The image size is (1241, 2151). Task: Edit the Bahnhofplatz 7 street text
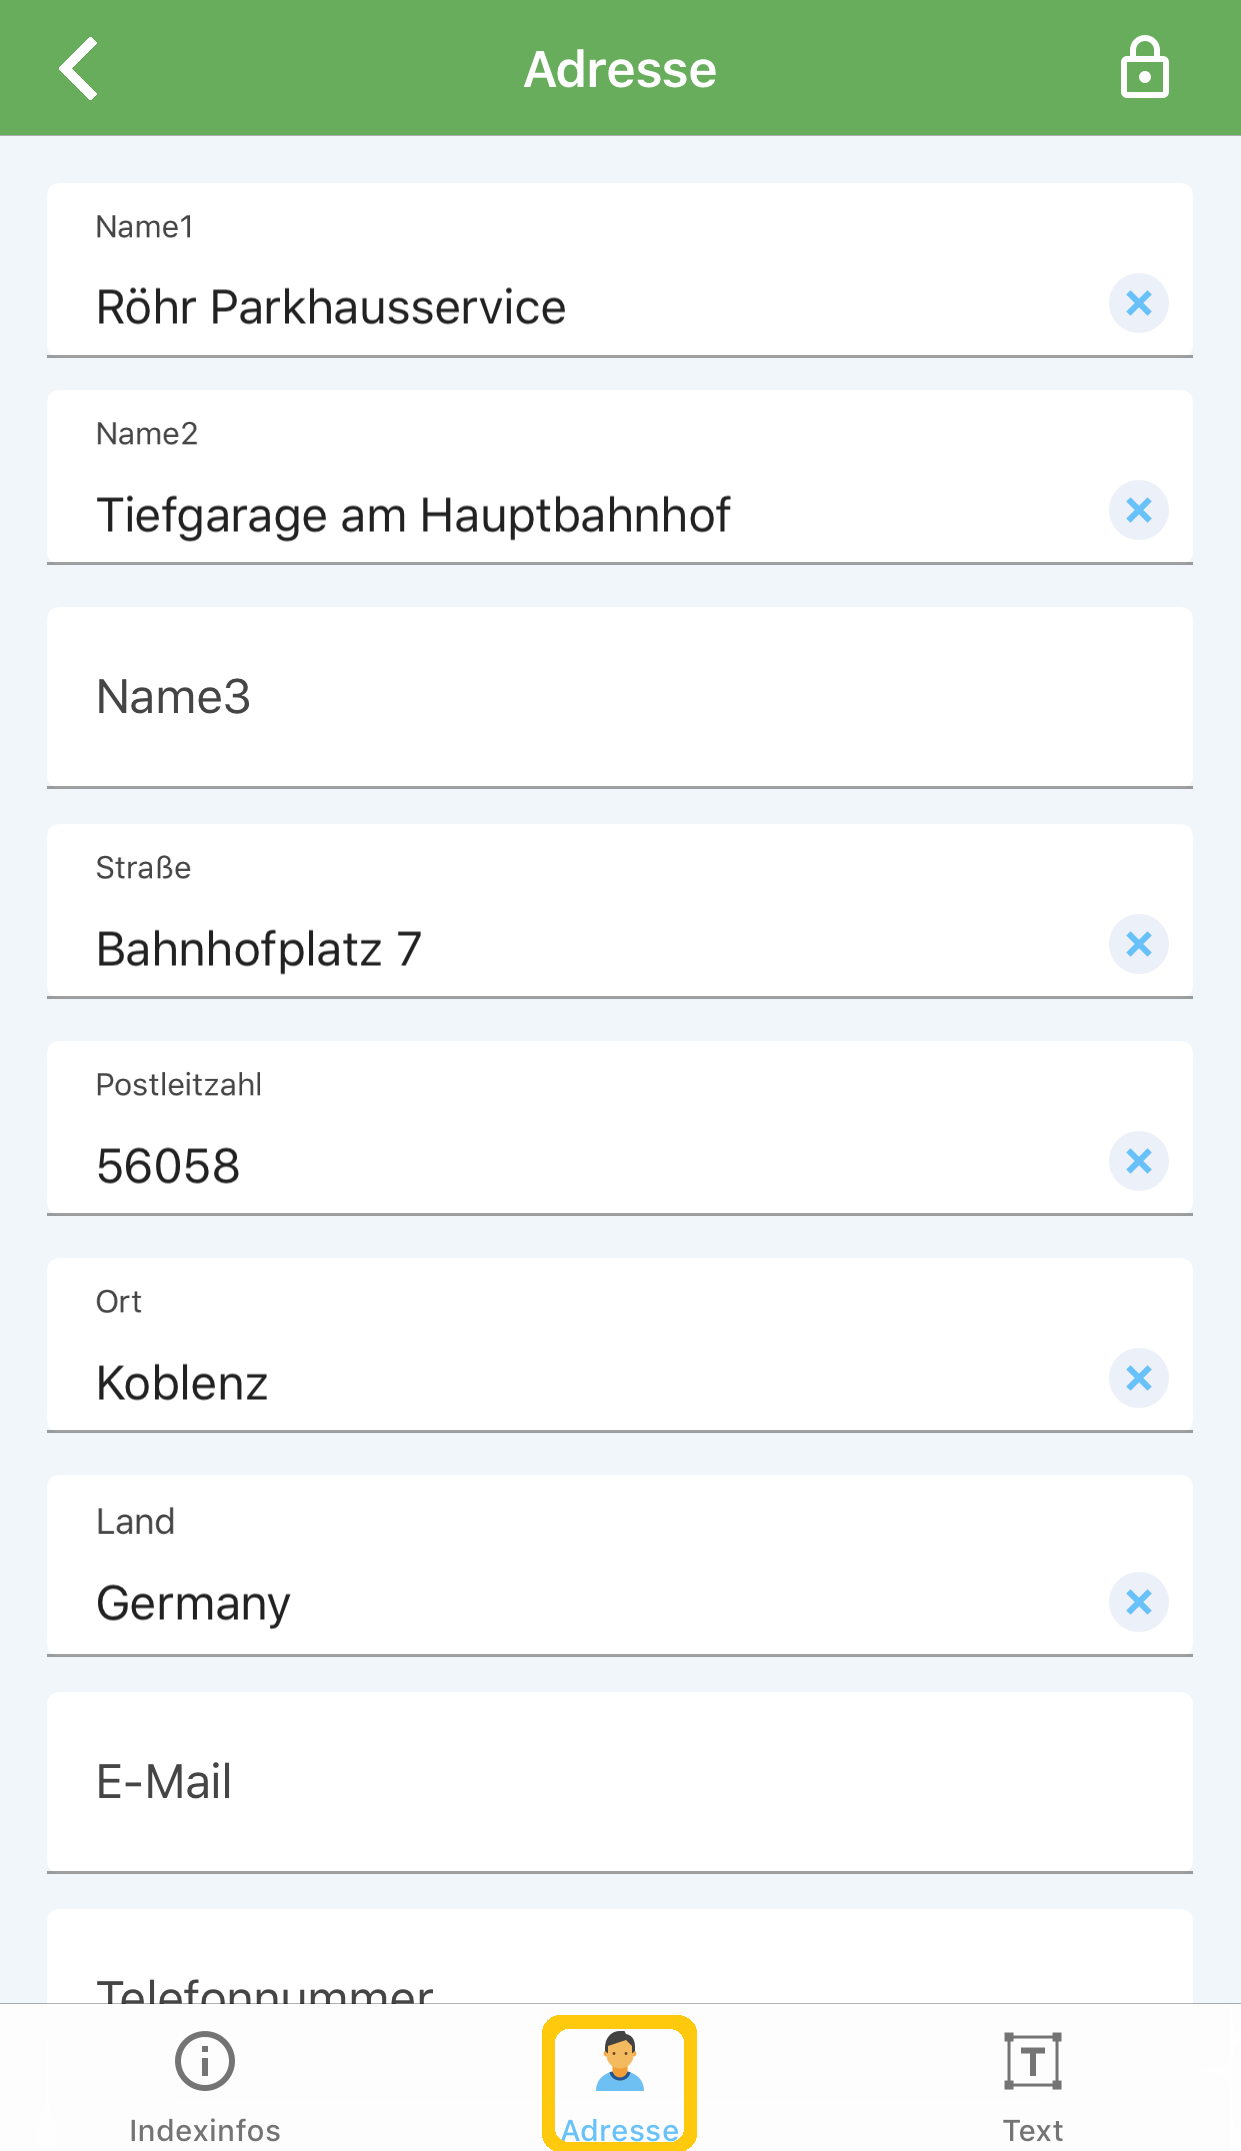pyautogui.click(x=259, y=949)
